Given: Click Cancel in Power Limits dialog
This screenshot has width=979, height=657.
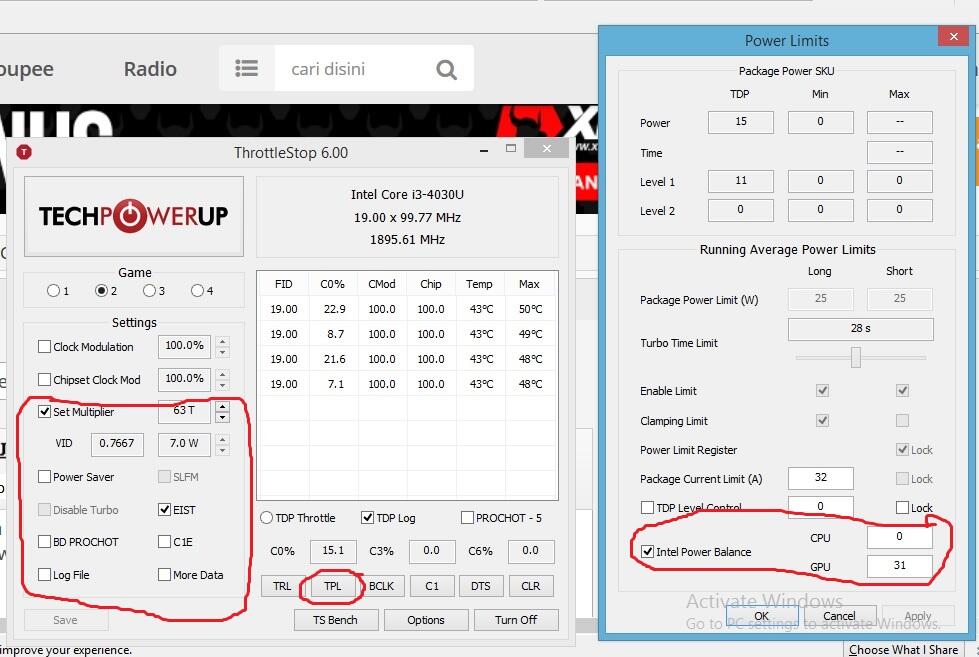Looking at the screenshot, I should click(839, 616).
